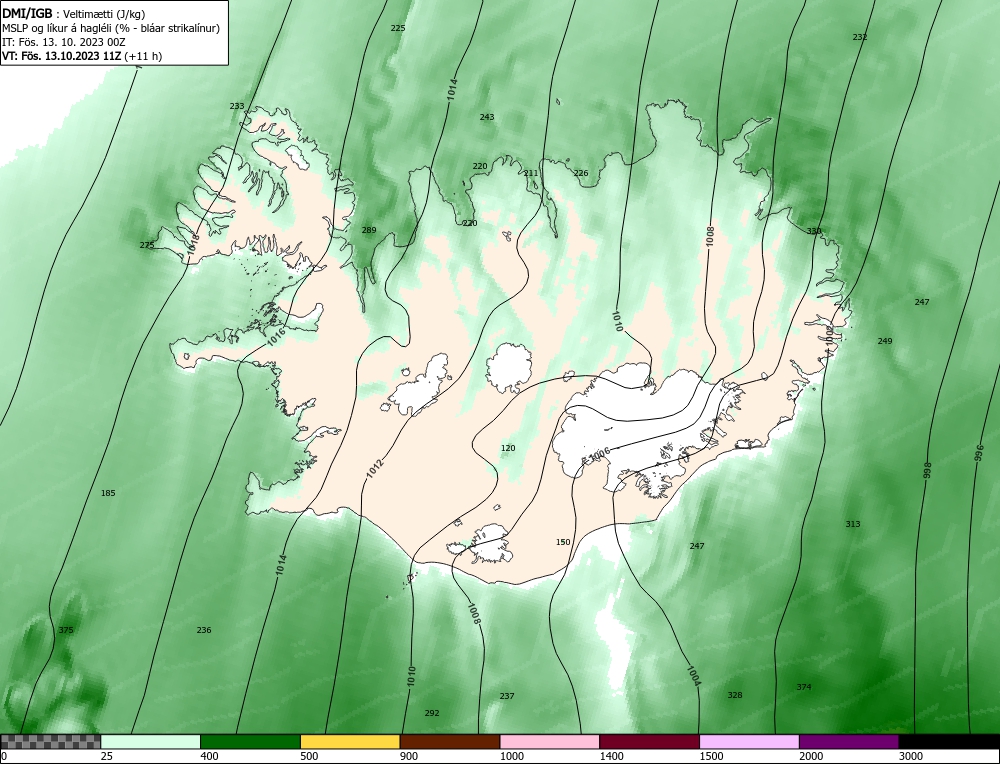Click the maroon 1400–1500 legend swatch
Image resolution: width=1000 pixels, height=764 pixels.
(650, 742)
